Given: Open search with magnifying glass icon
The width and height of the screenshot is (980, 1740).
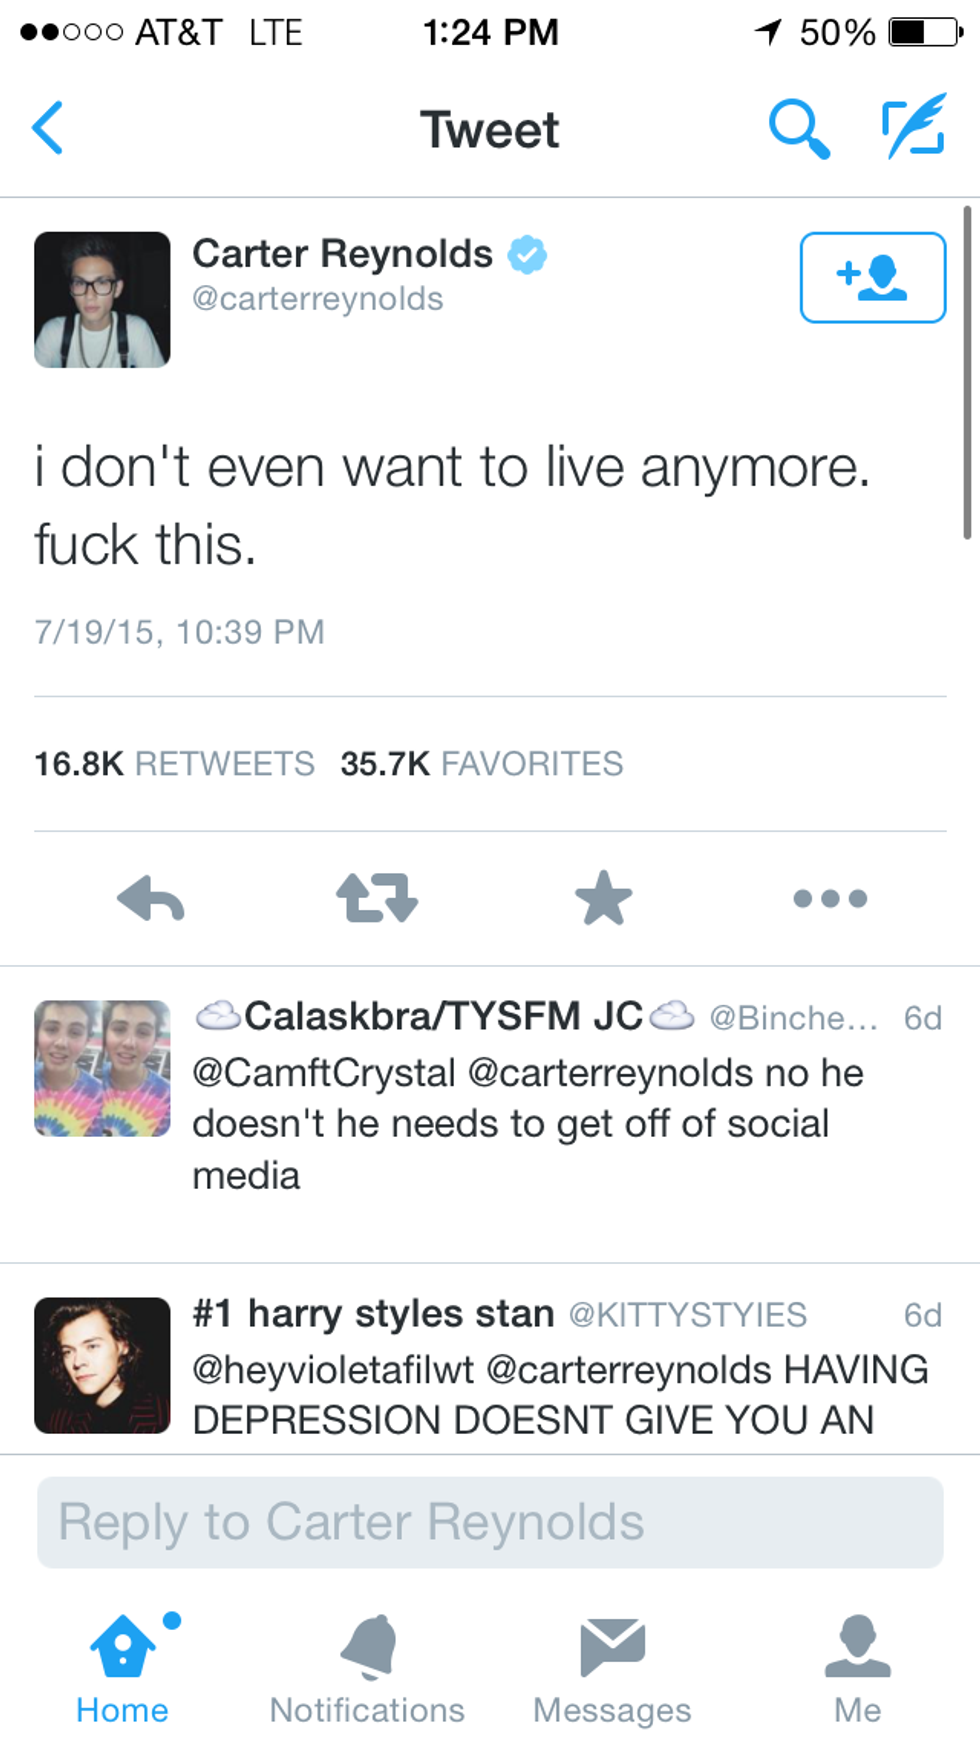Looking at the screenshot, I should pos(798,128).
